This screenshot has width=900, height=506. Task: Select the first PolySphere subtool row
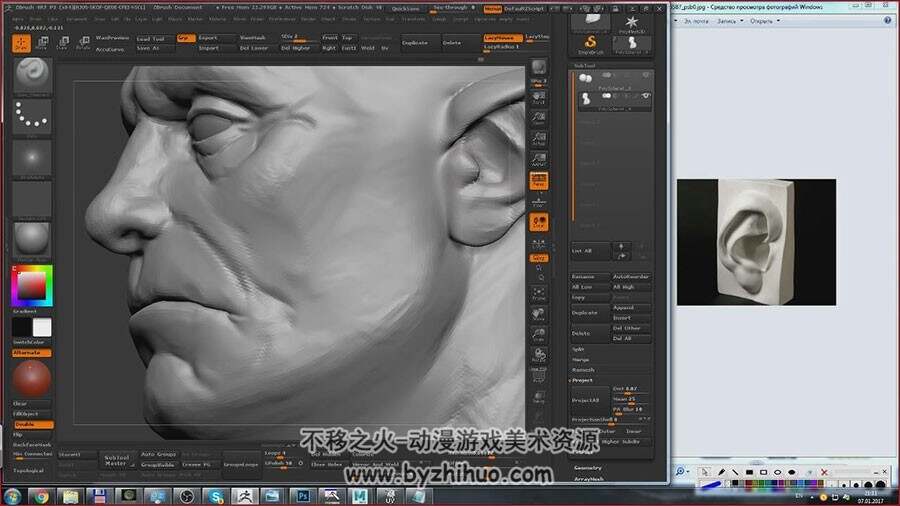tap(614, 79)
